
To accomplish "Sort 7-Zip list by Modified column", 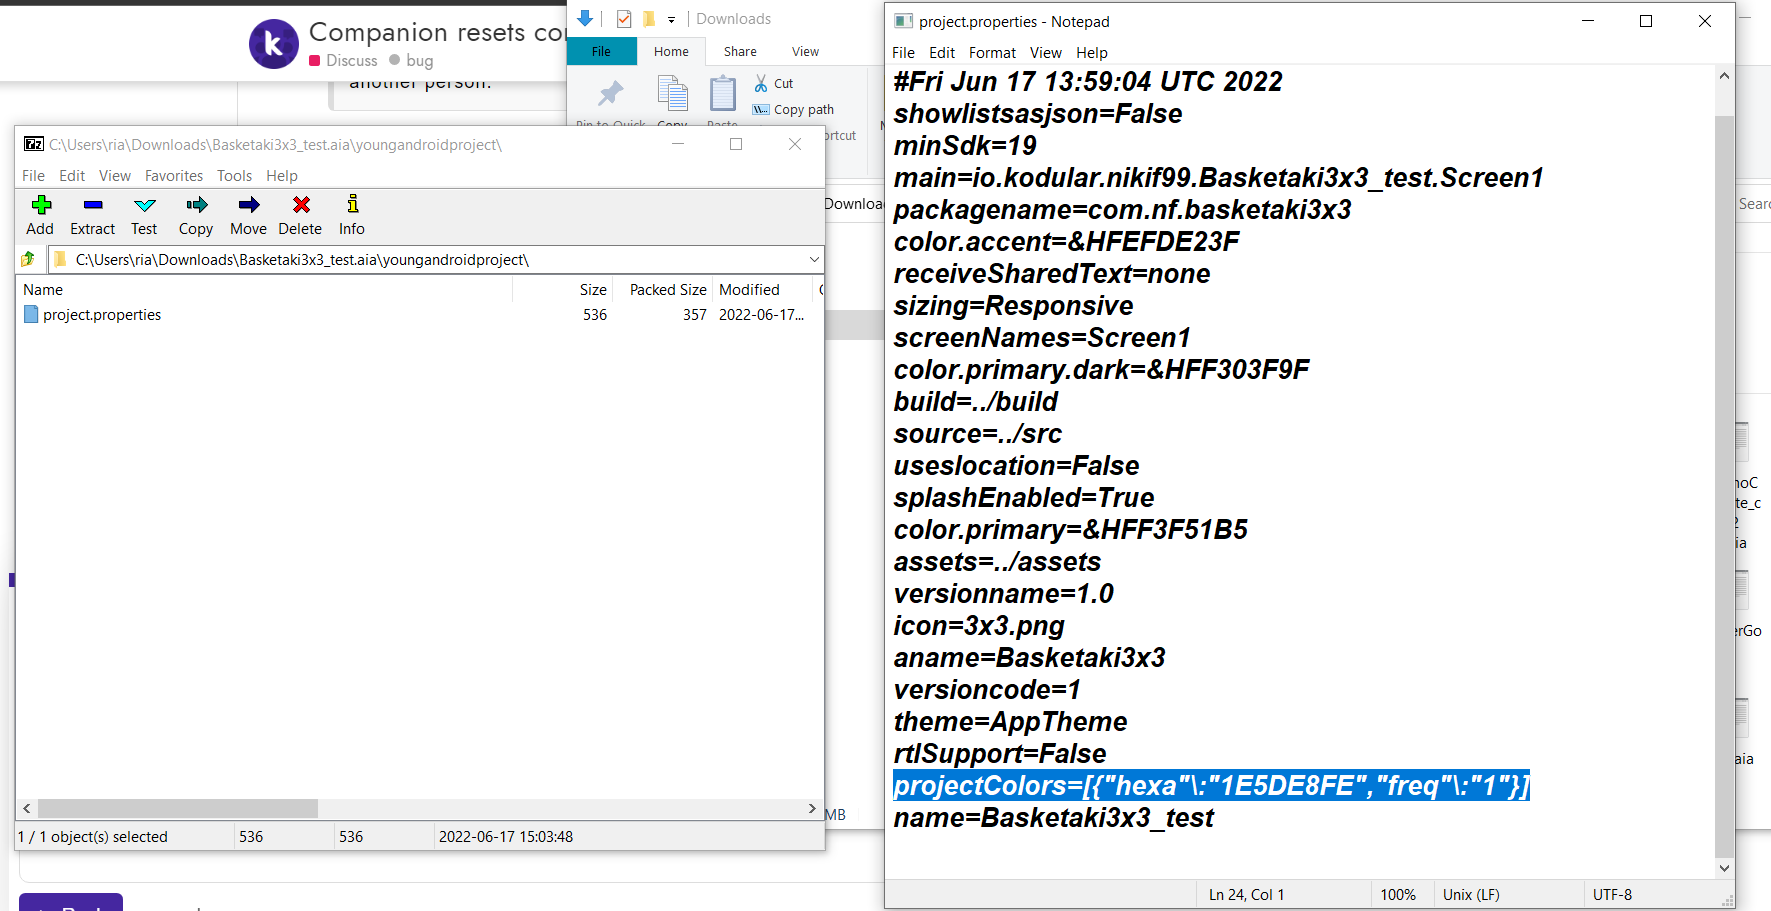I will [x=762, y=290].
